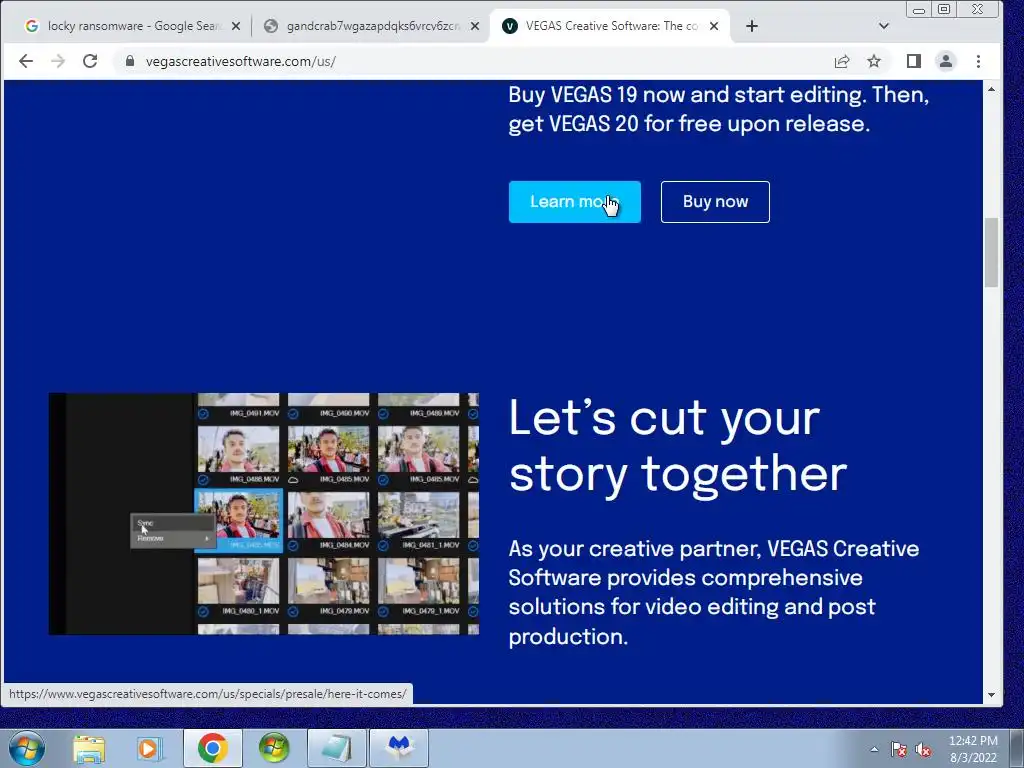The height and width of the screenshot is (768, 1024).
Task: Click the Malwarebytes taskbar icon
Action: click(x=399, y=748)
